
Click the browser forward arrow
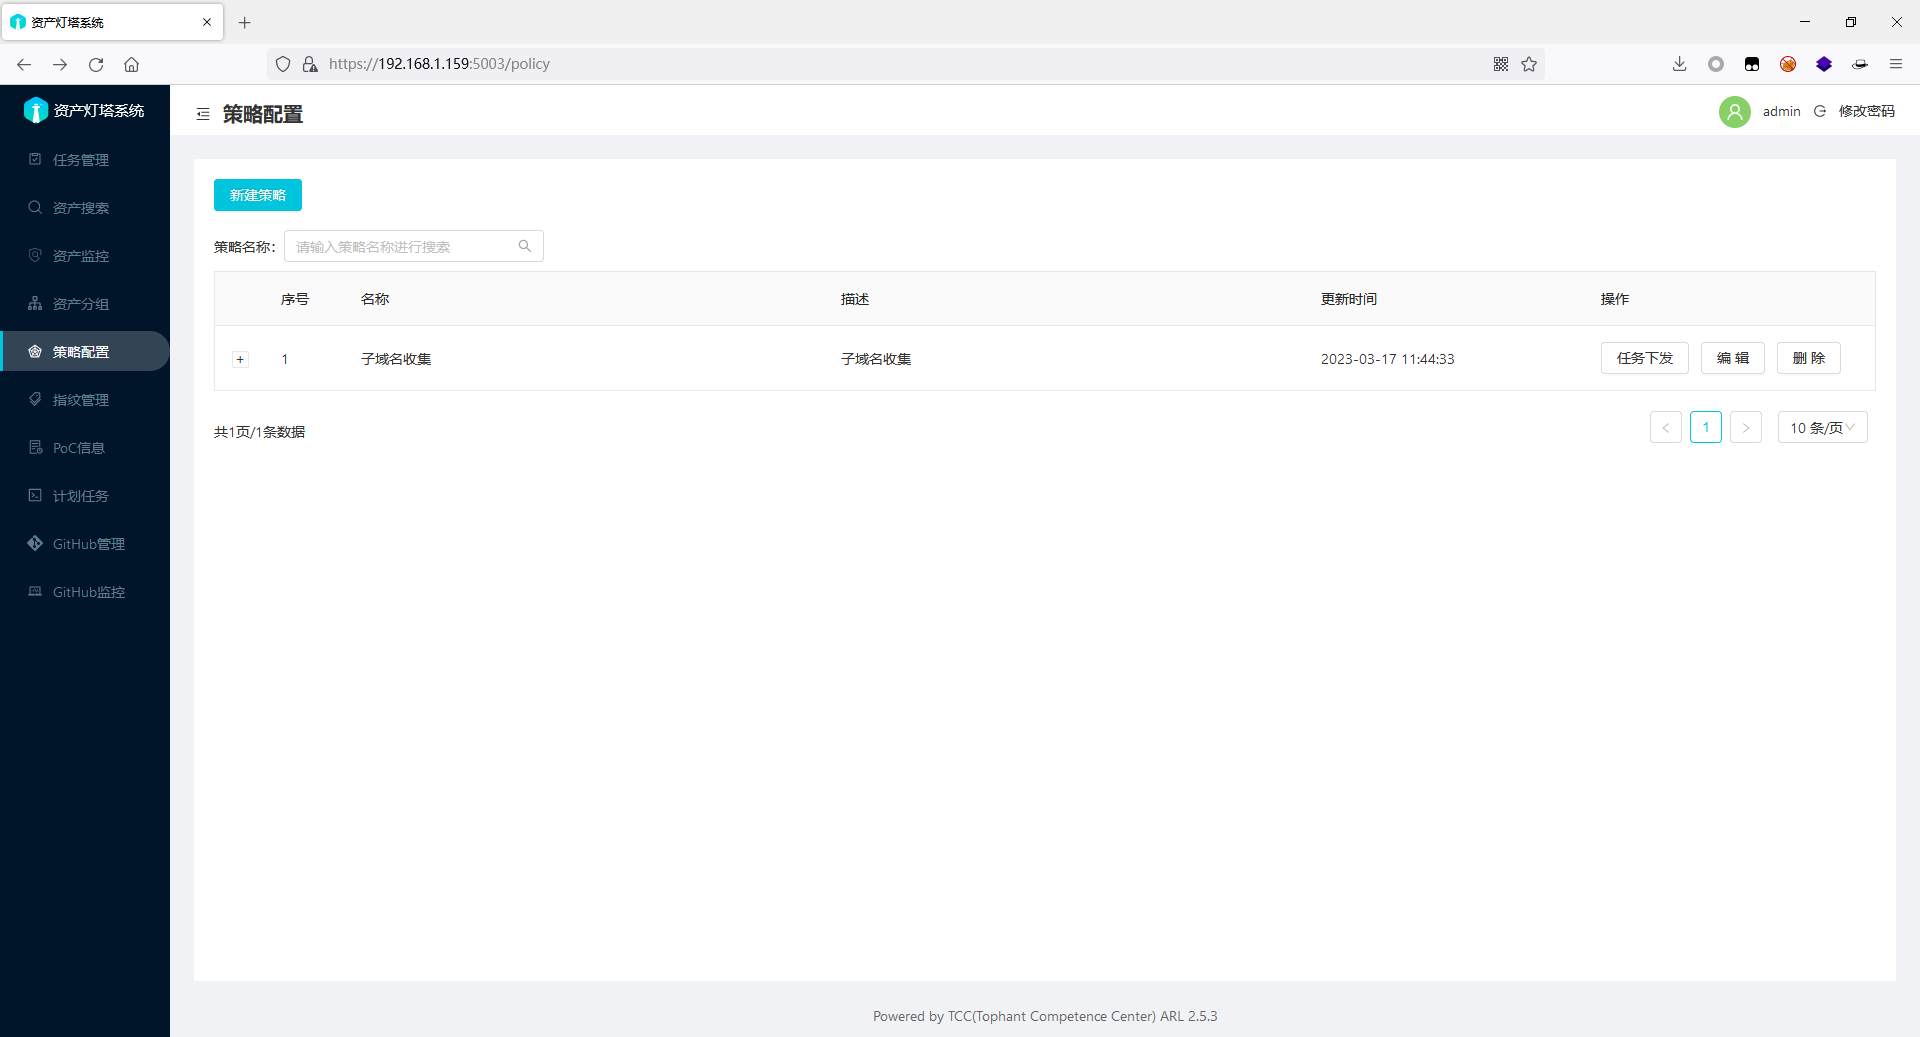(60, 64)
